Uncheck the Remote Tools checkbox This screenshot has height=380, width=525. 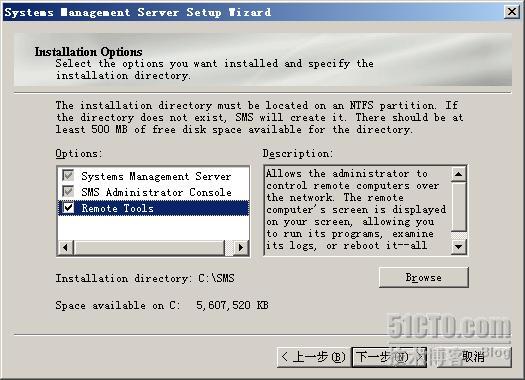68,208
